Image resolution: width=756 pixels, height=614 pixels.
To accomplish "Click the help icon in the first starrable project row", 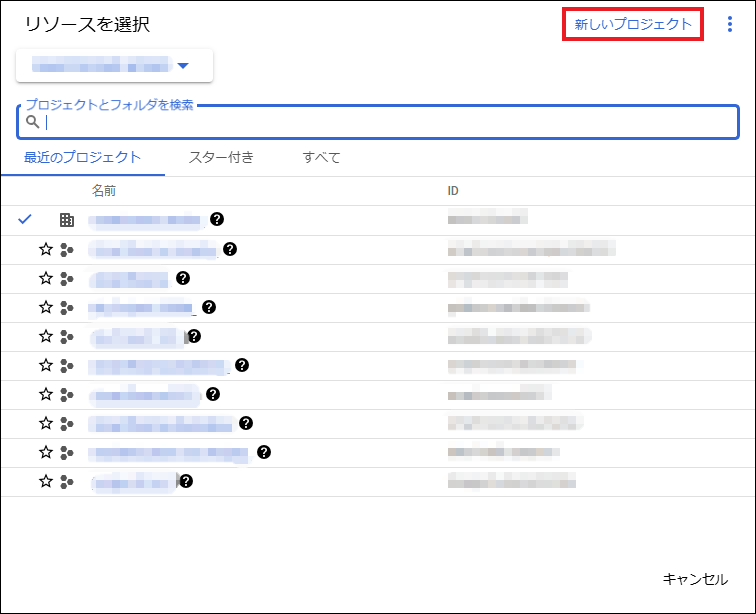I will [x=229, y=249].
